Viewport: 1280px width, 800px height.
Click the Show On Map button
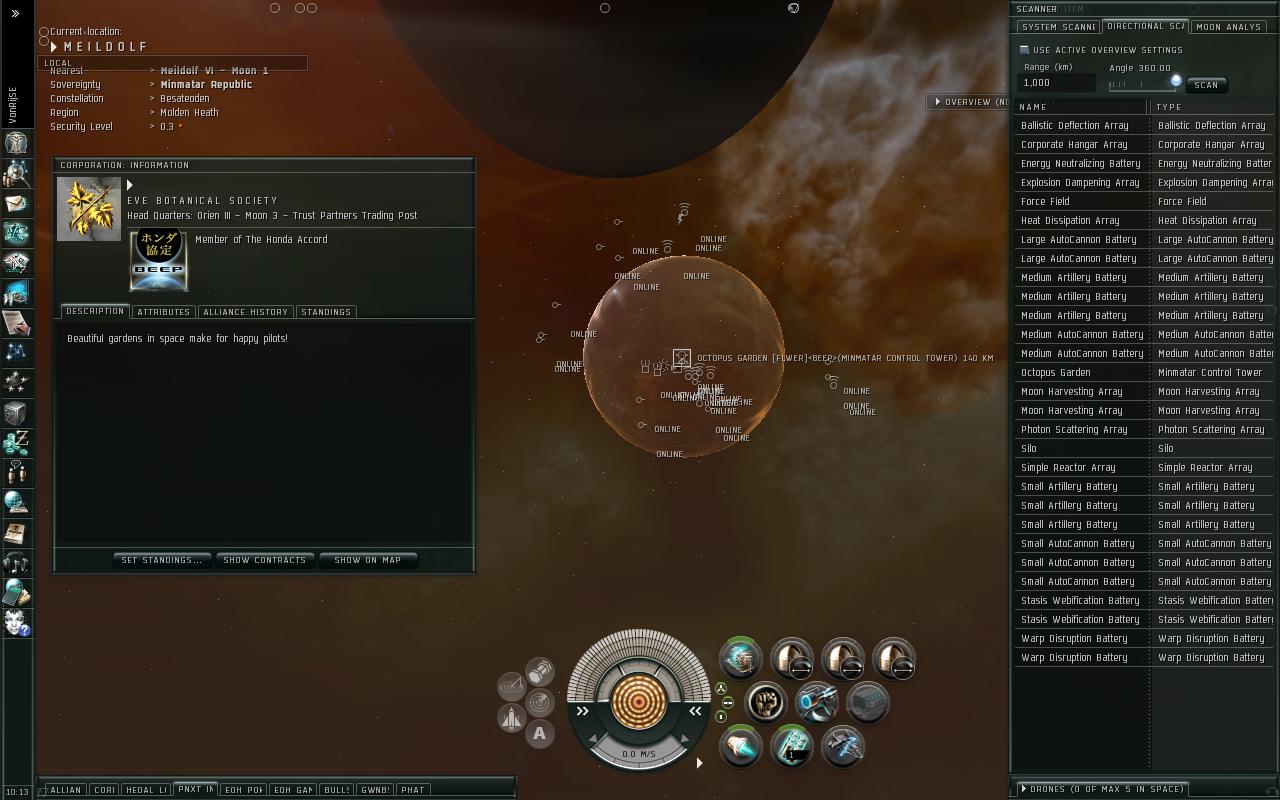368,560
